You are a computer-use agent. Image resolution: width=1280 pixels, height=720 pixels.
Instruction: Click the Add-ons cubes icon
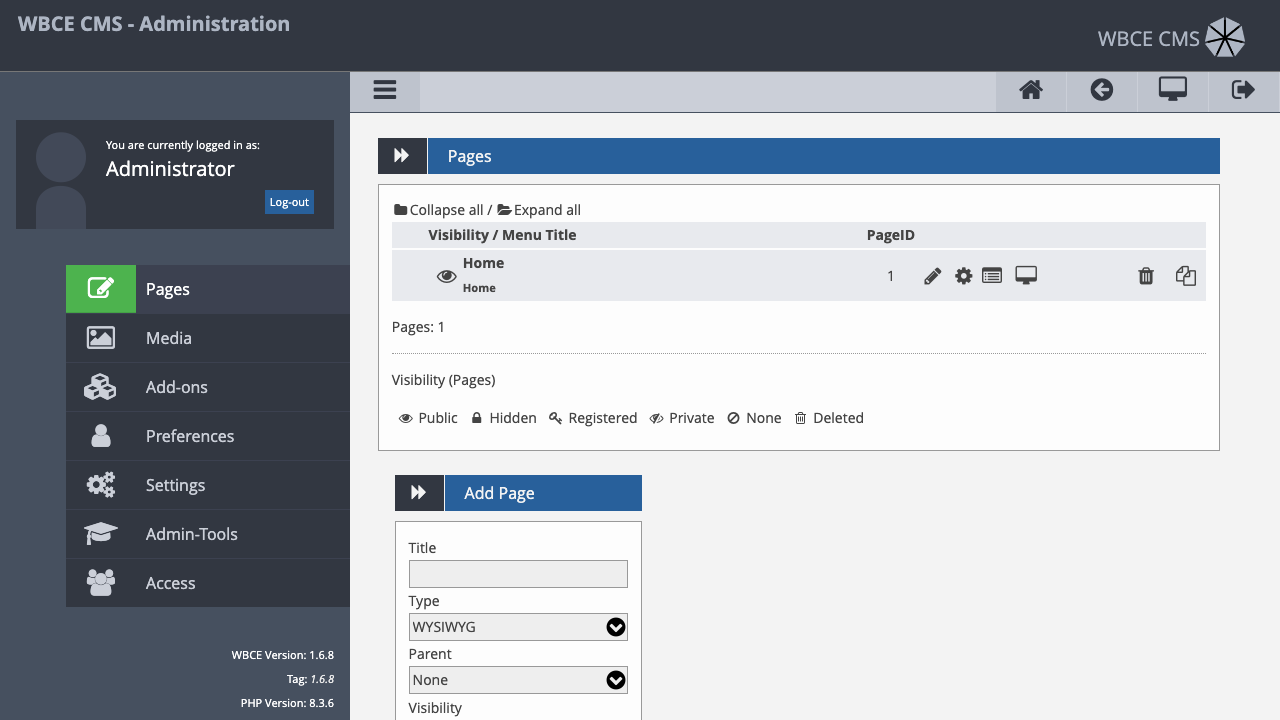[100, 387]
